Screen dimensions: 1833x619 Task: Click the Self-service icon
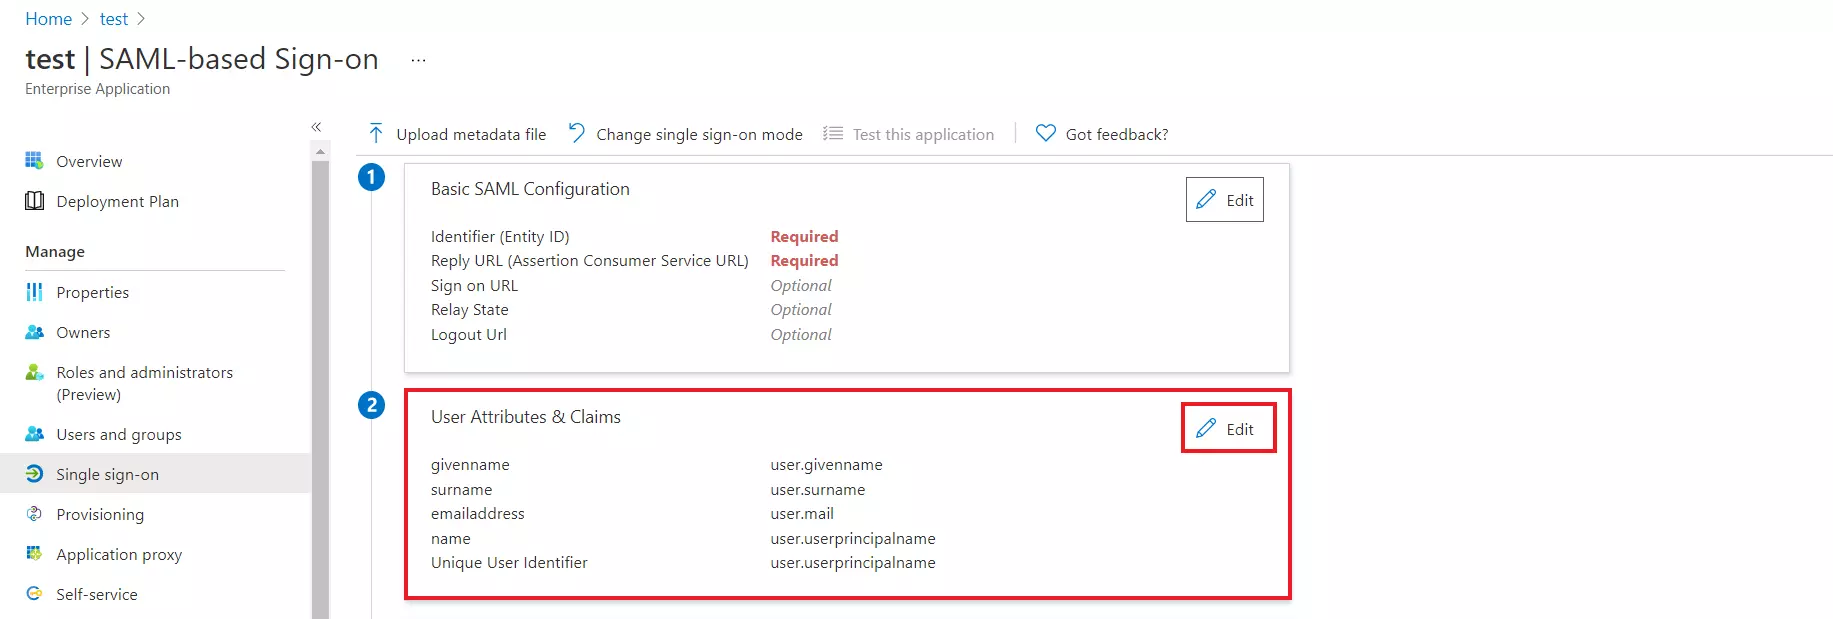[34, 594]
